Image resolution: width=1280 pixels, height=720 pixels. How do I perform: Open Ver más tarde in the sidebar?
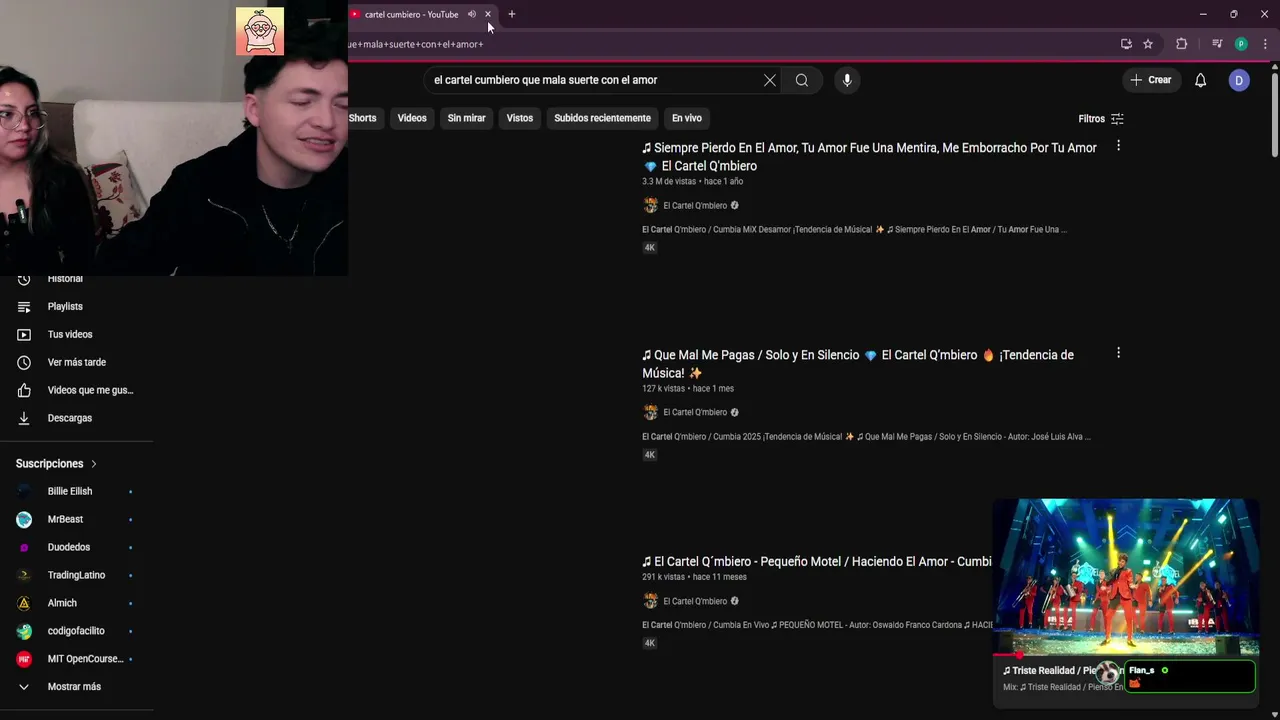(76, 363)
